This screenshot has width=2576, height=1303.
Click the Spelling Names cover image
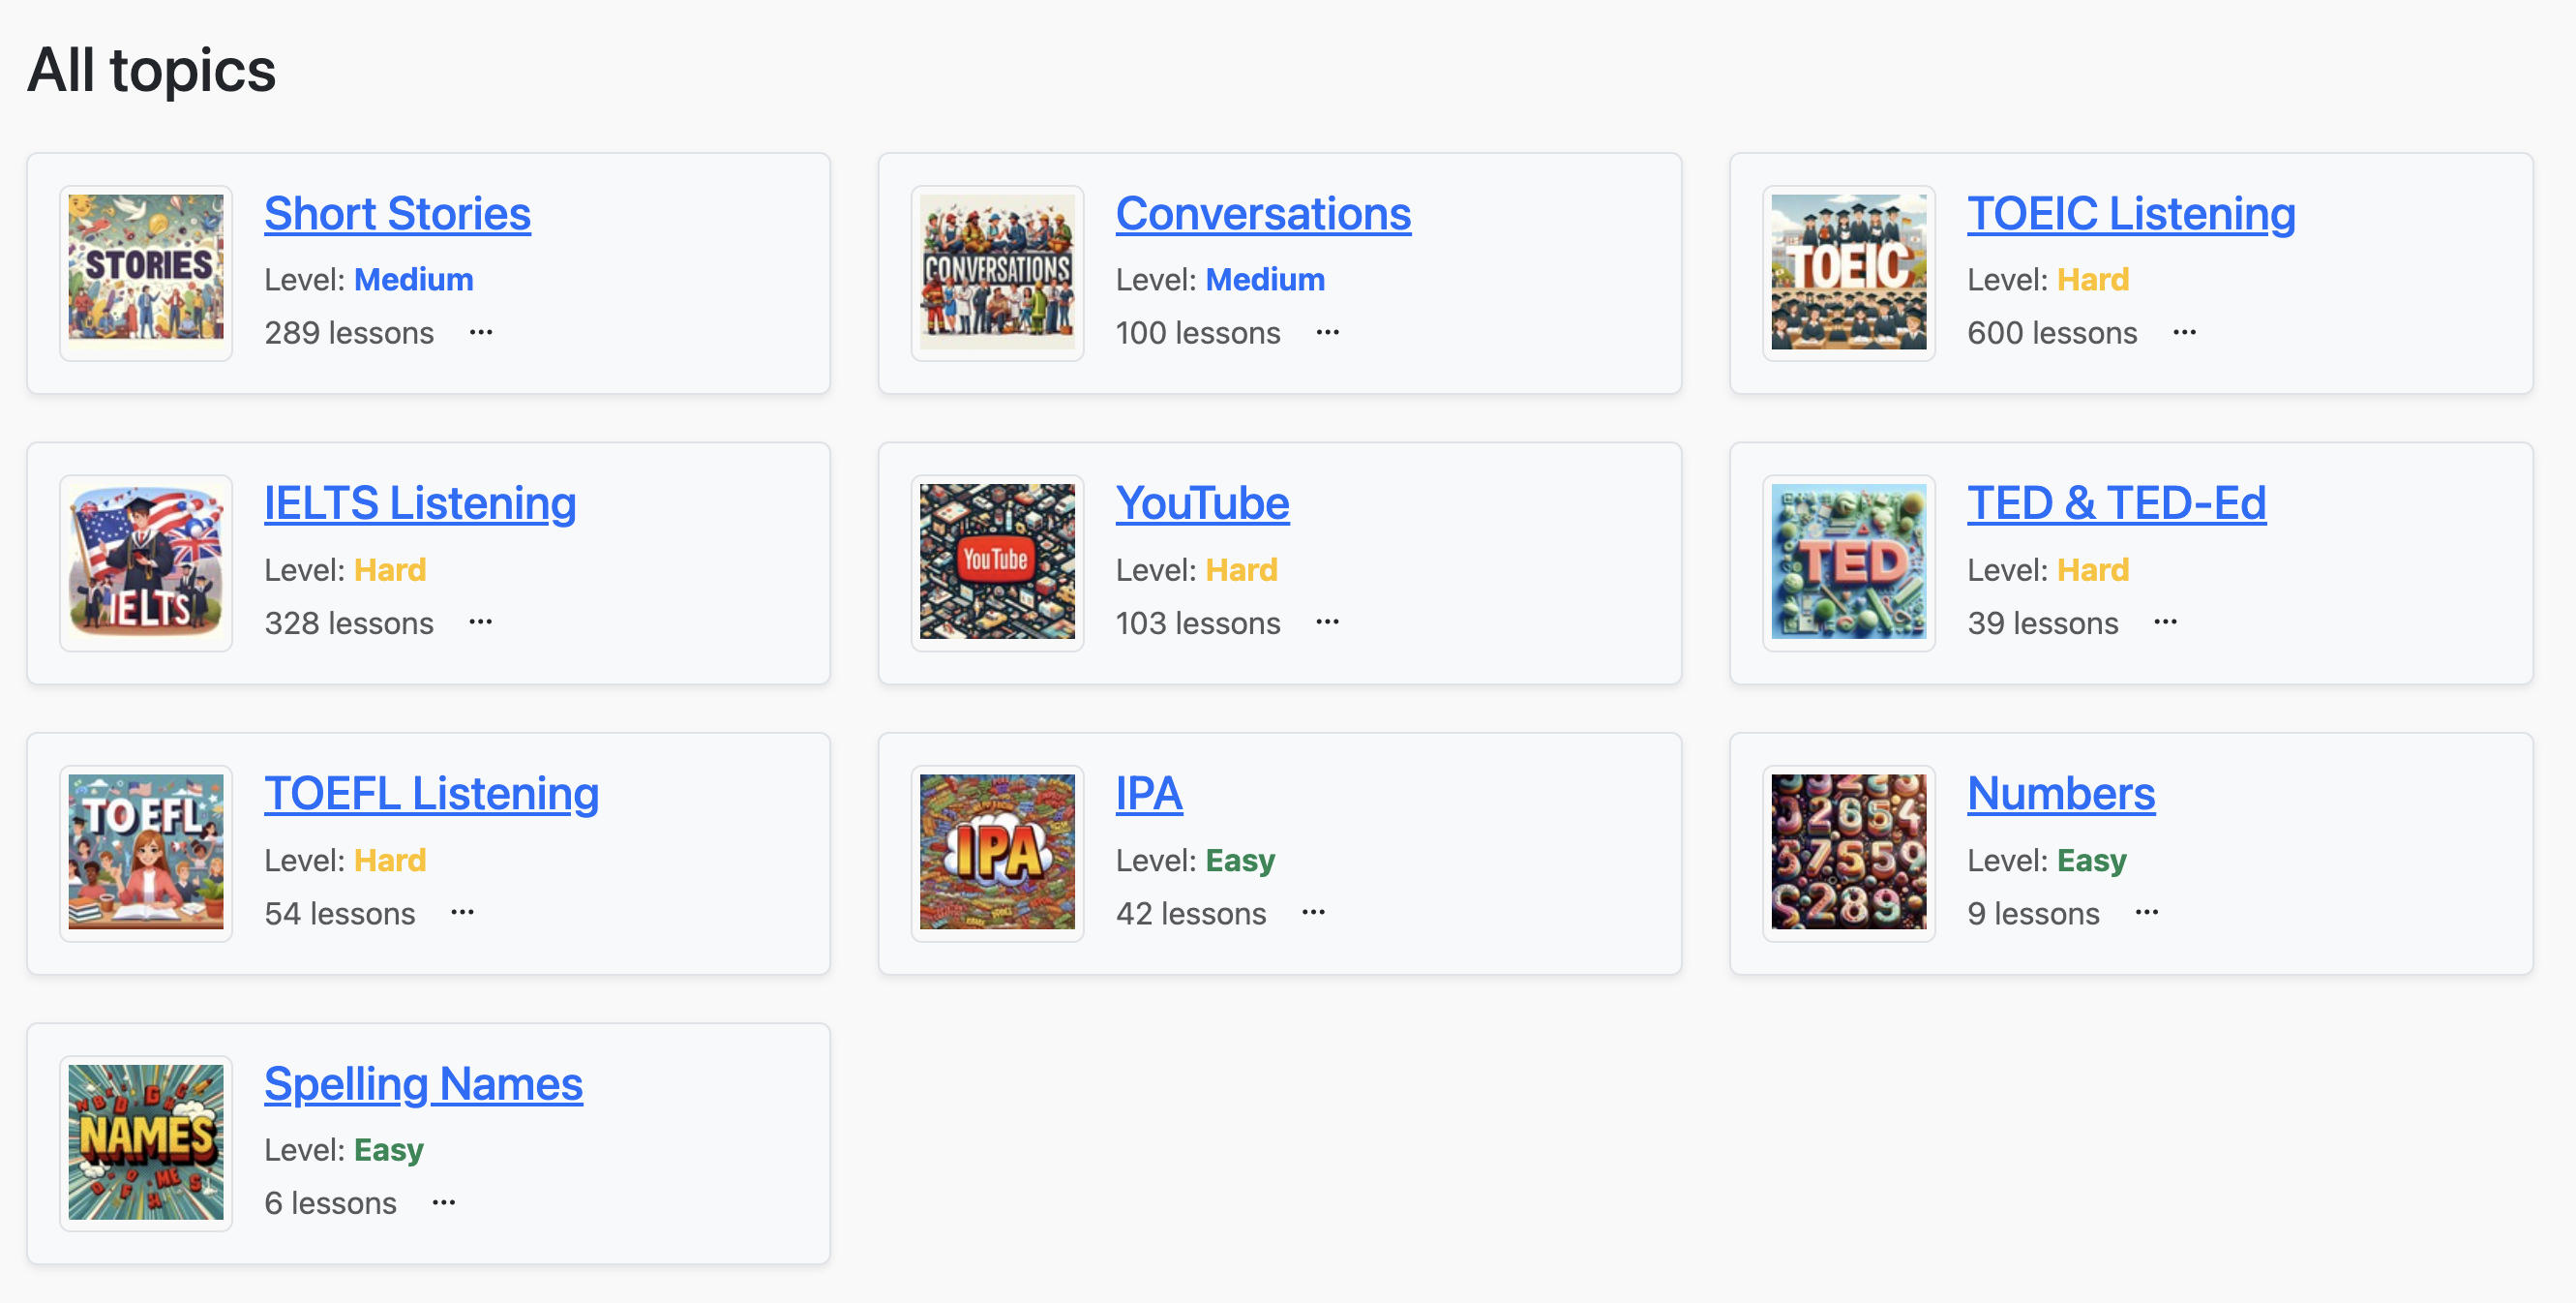(x=146, y=1142)
